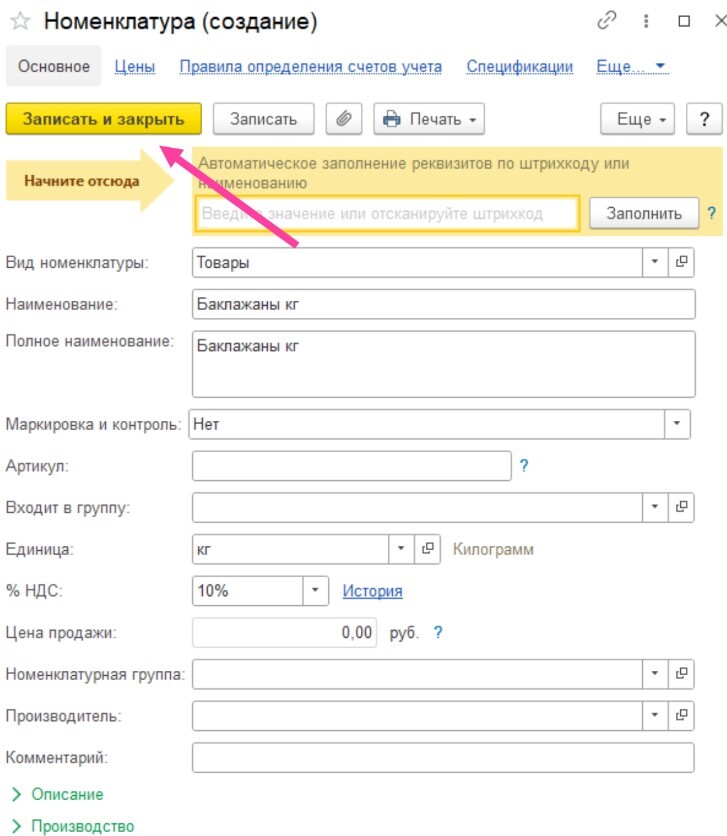This screenshot has width=727, height=836.
Task: Expand the Производство section
Action: (x=72, y=826)
